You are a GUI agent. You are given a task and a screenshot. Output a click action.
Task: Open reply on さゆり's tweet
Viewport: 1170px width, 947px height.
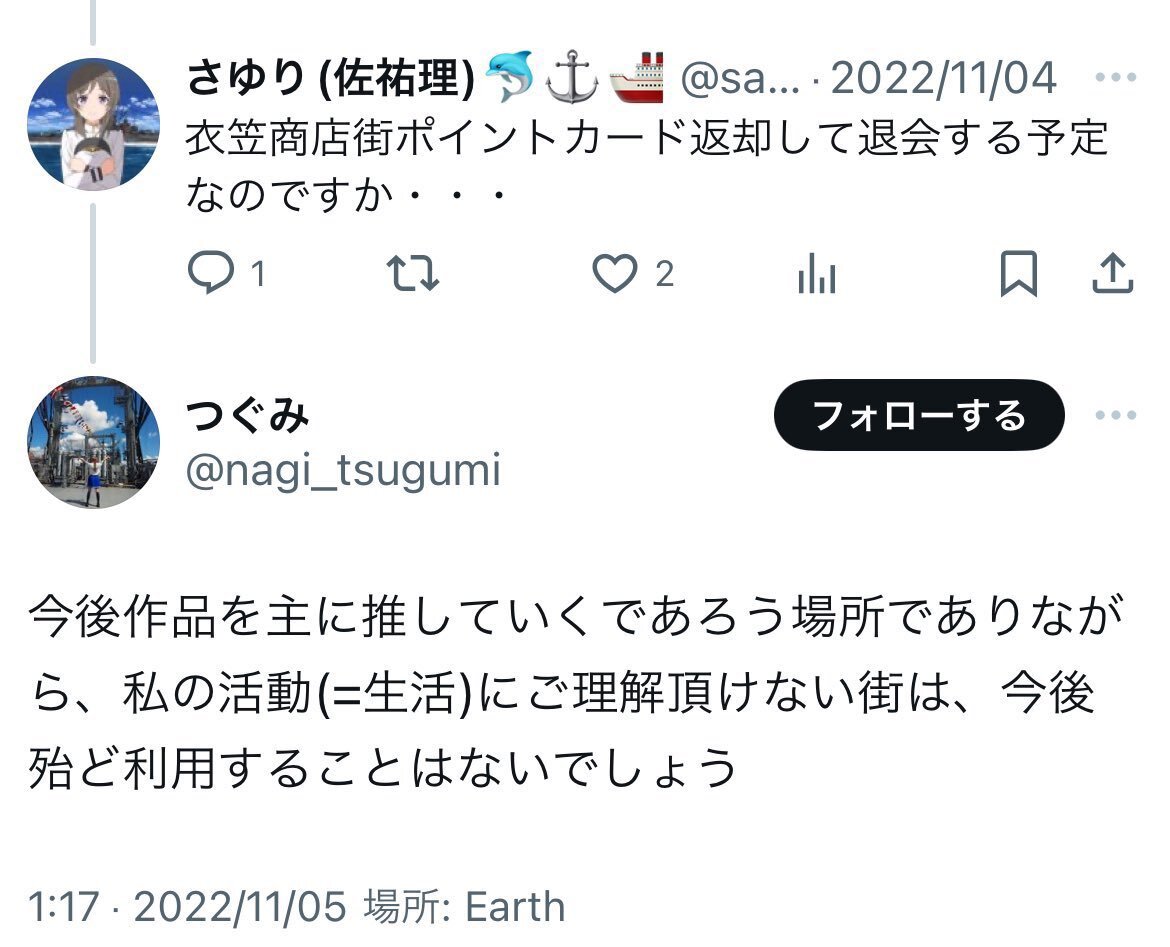[x=211, y=272]
